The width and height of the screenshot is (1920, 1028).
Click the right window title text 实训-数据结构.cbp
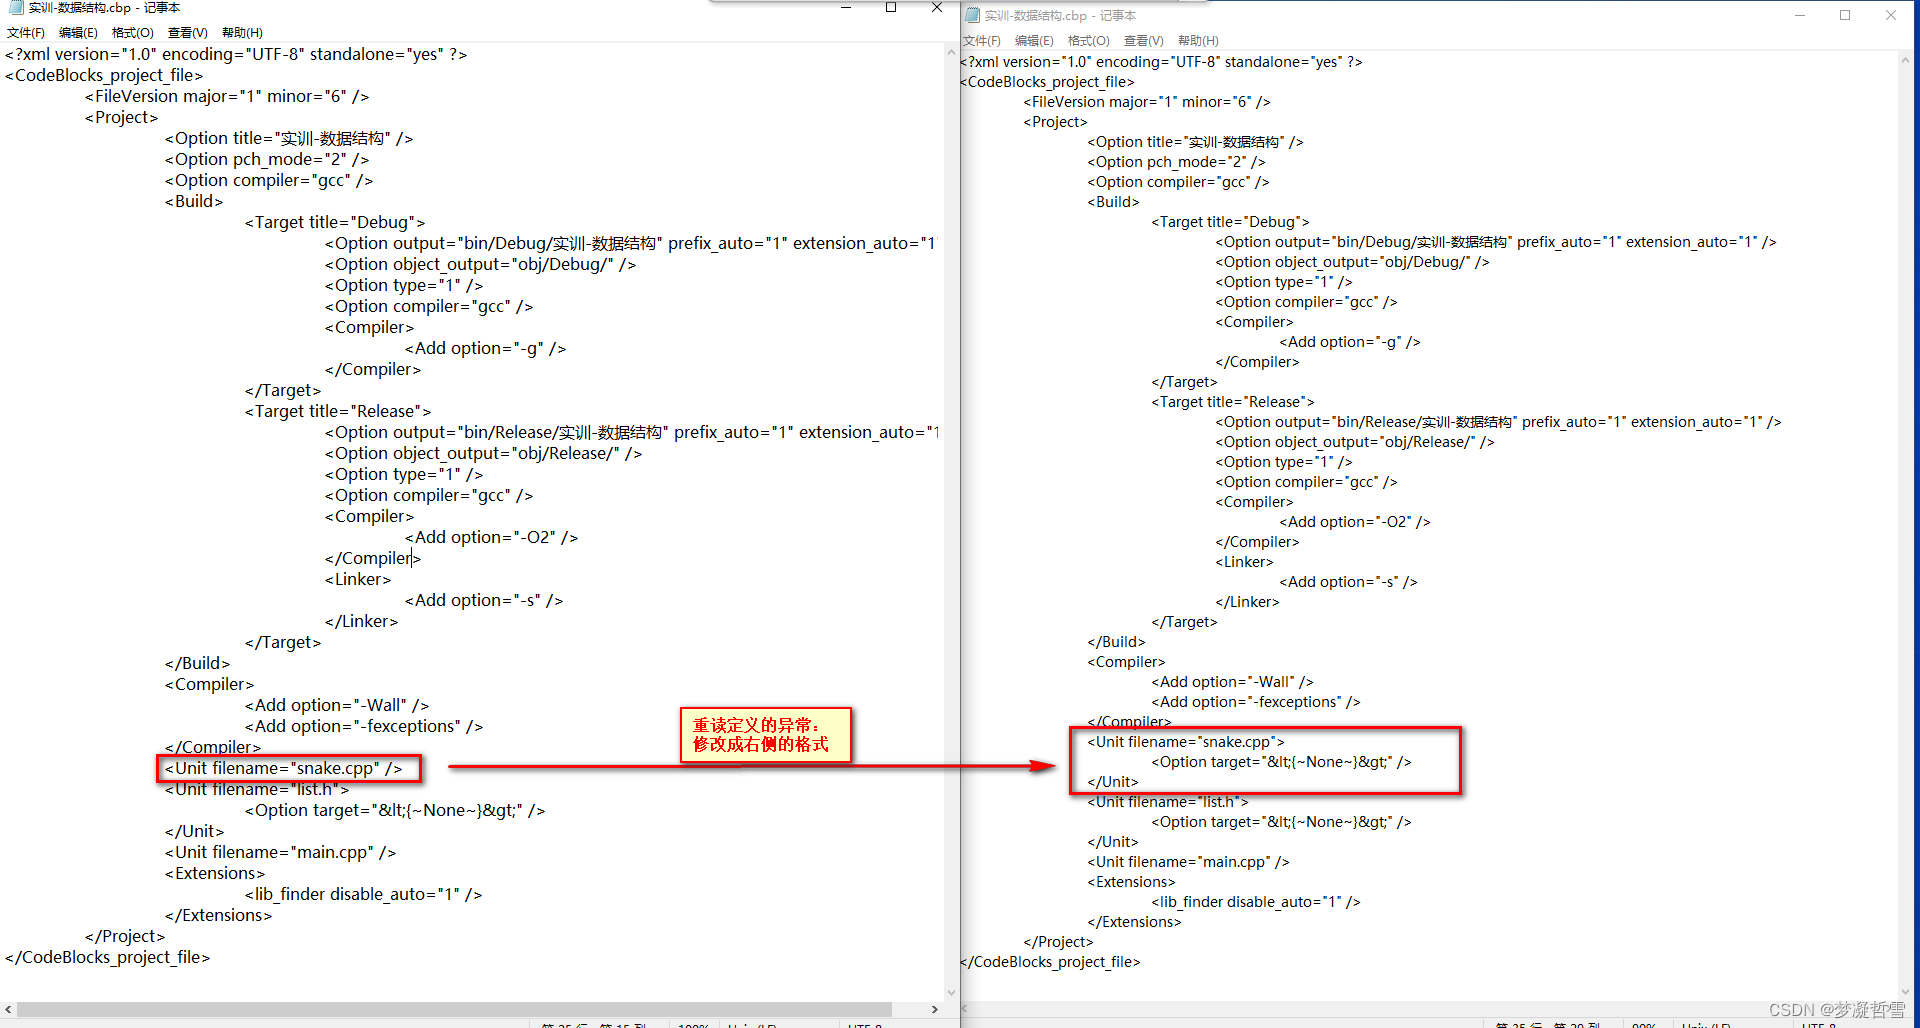click(x=1035, y=16)
